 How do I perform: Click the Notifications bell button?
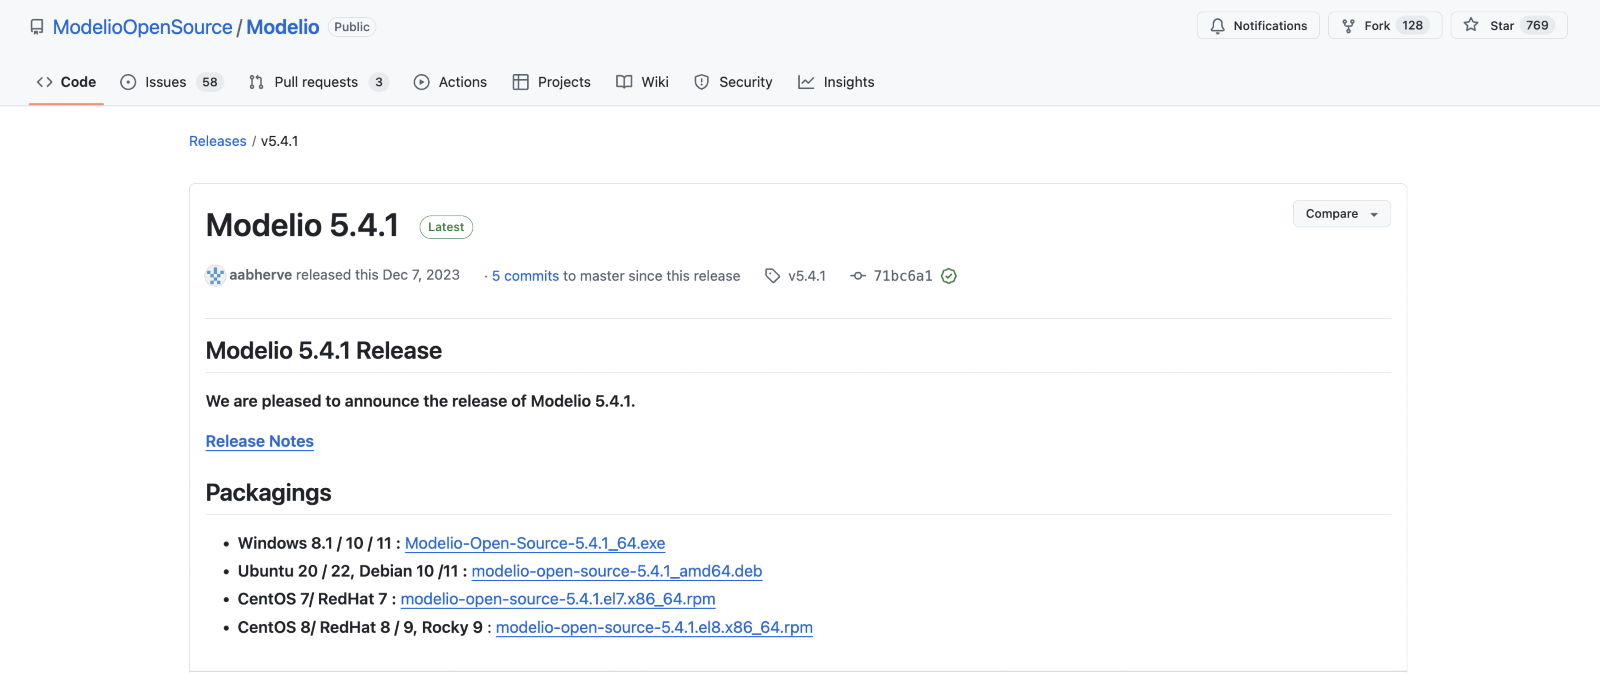1258,26
